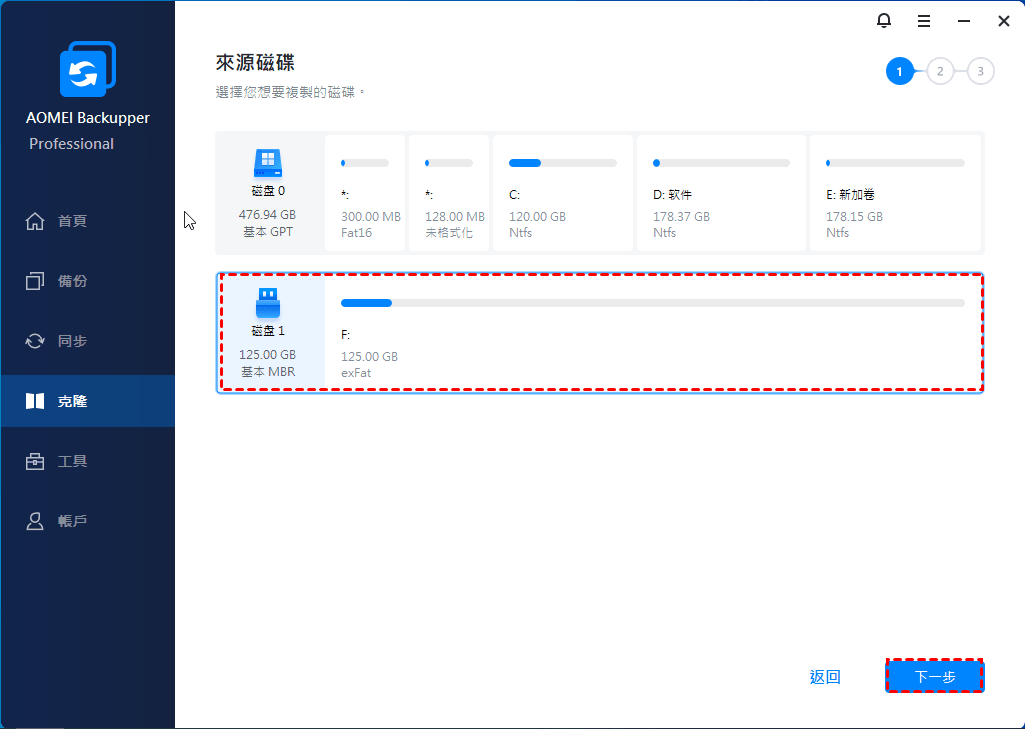The height and width of the screenshot is (729, 1025).
Task: Click the D: 软件 usage bar
Action: pos(721,163)
